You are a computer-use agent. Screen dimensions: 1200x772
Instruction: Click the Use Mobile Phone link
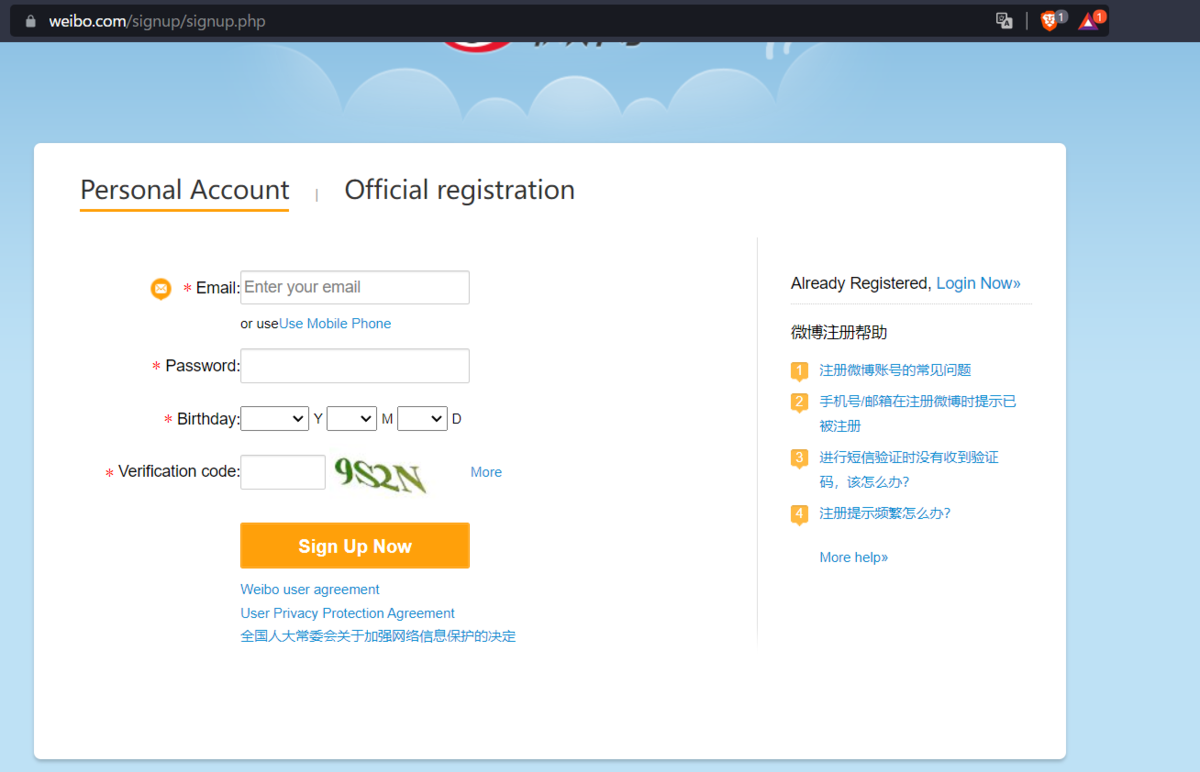(335, 324)
